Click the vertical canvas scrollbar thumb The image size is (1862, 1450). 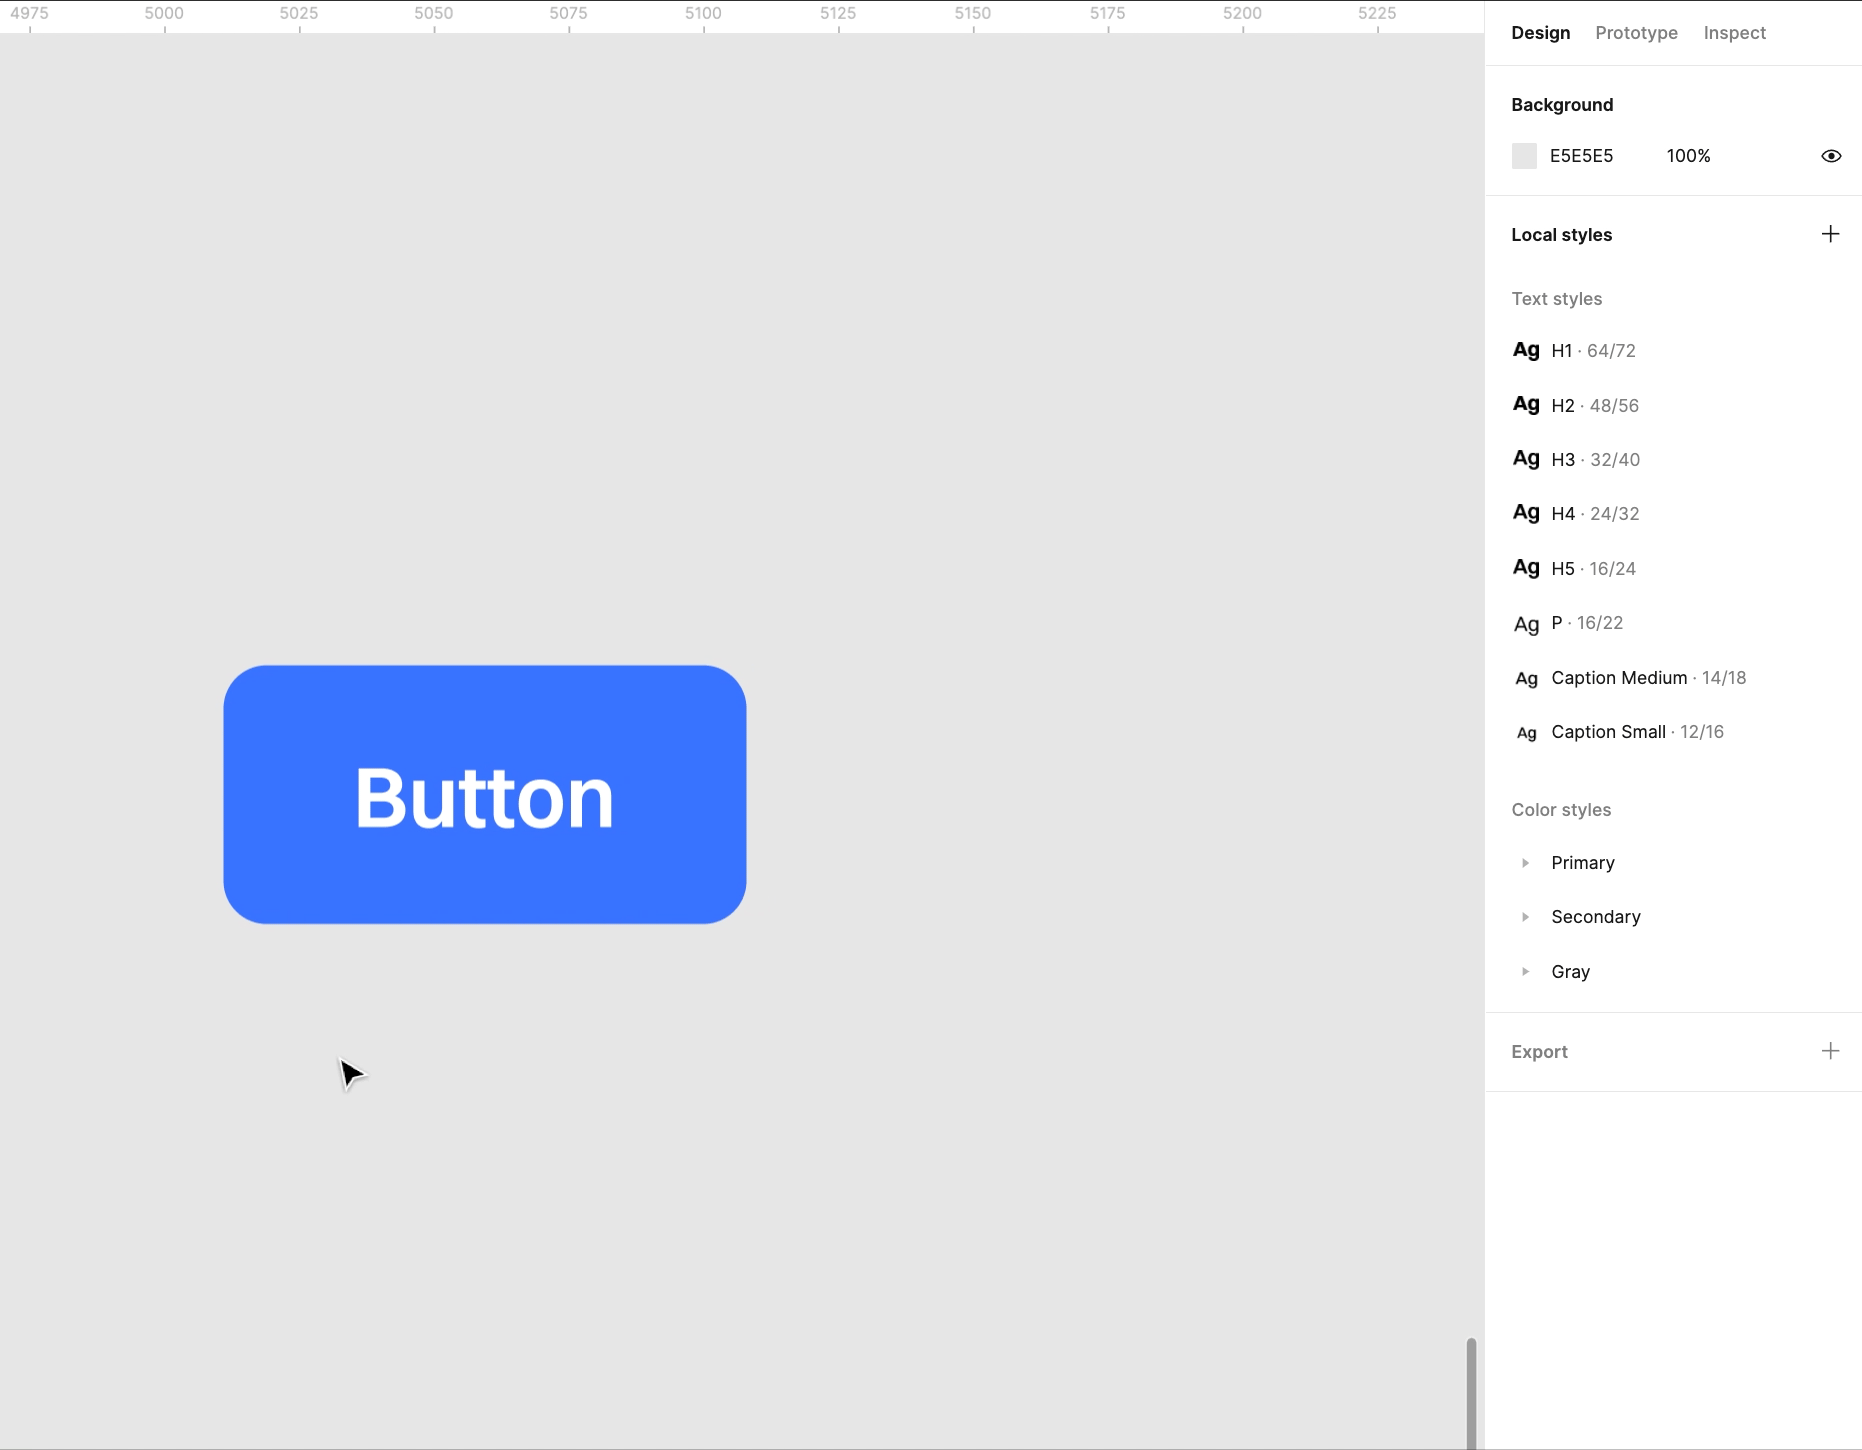pos(1471,1393)
